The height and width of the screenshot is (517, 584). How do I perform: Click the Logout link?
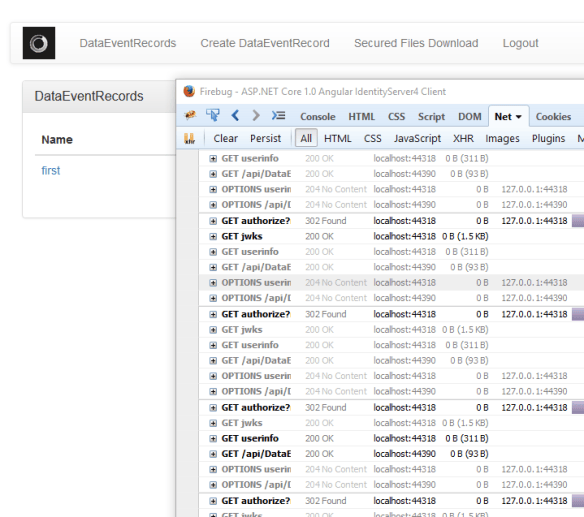click(x=520, y=43)
